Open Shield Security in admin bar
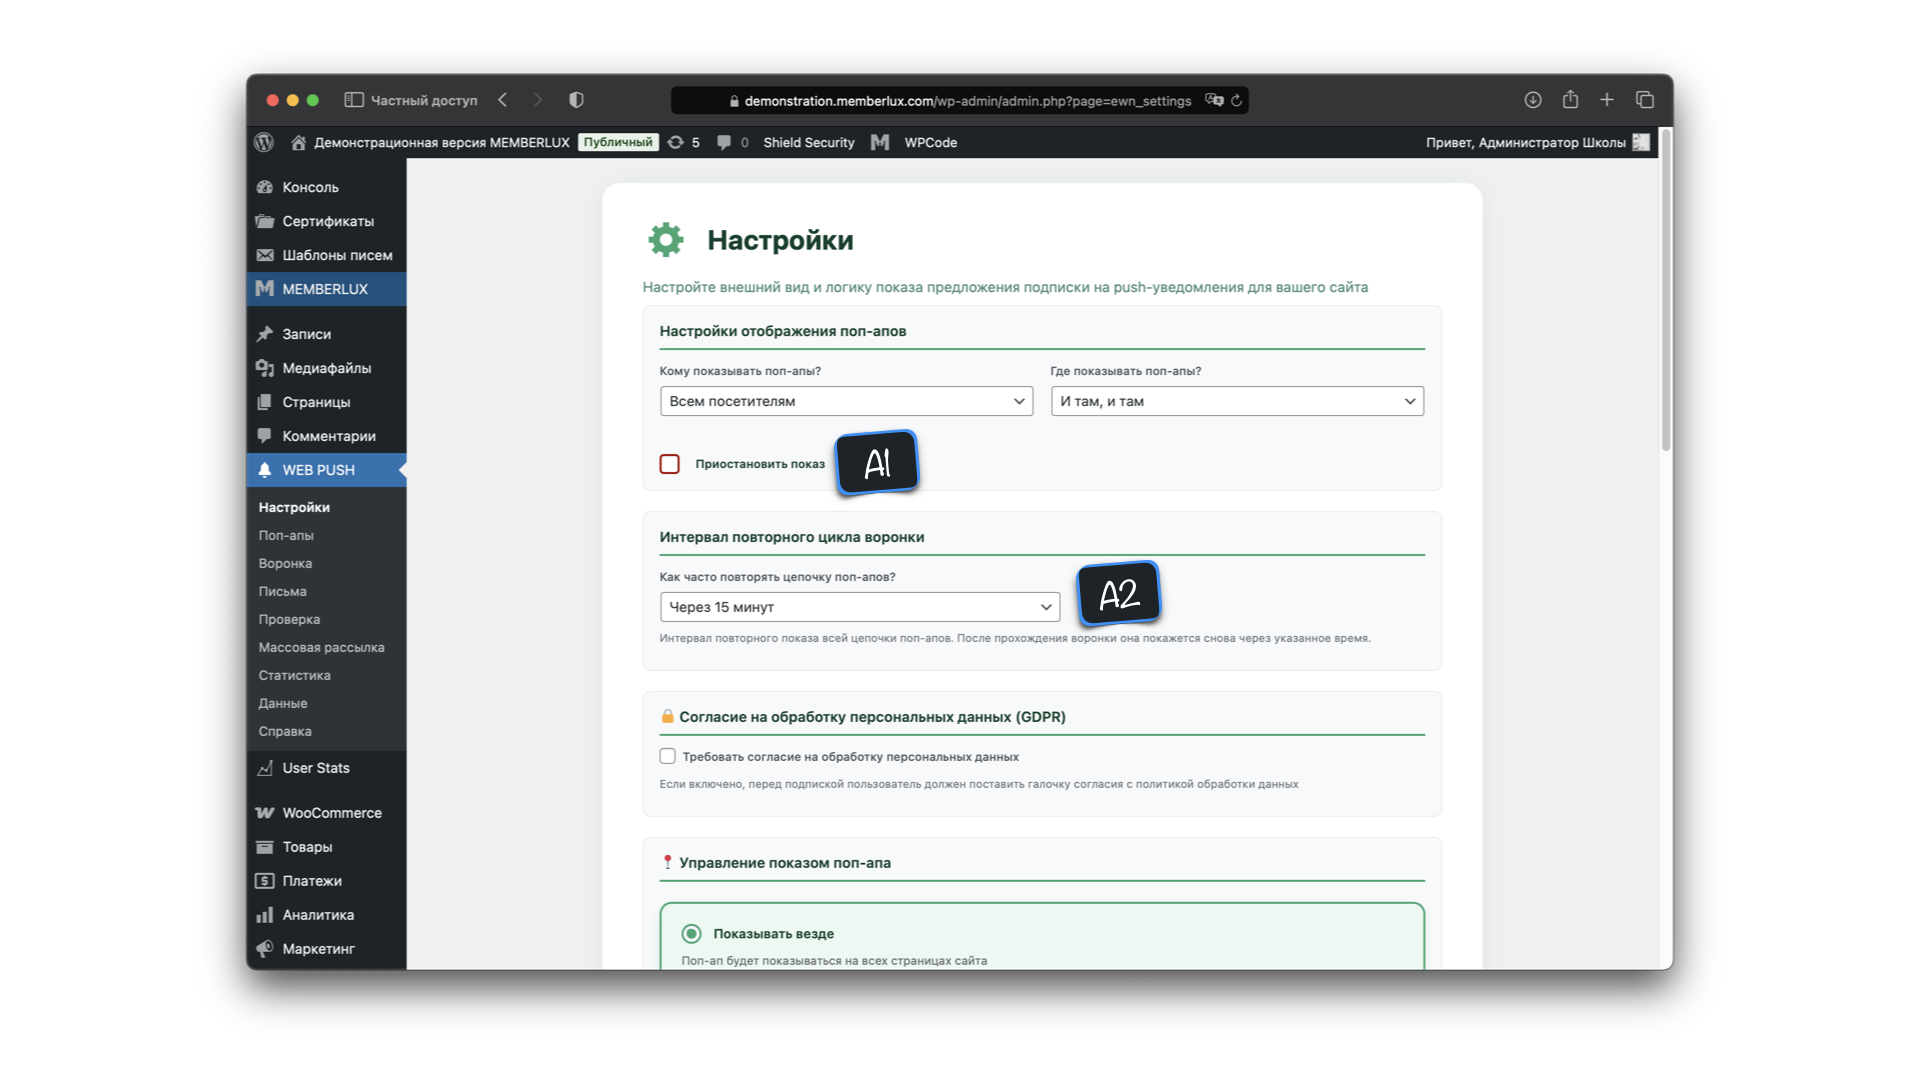Screen dimensions: 1920x1080 click(x=808, y=142)
